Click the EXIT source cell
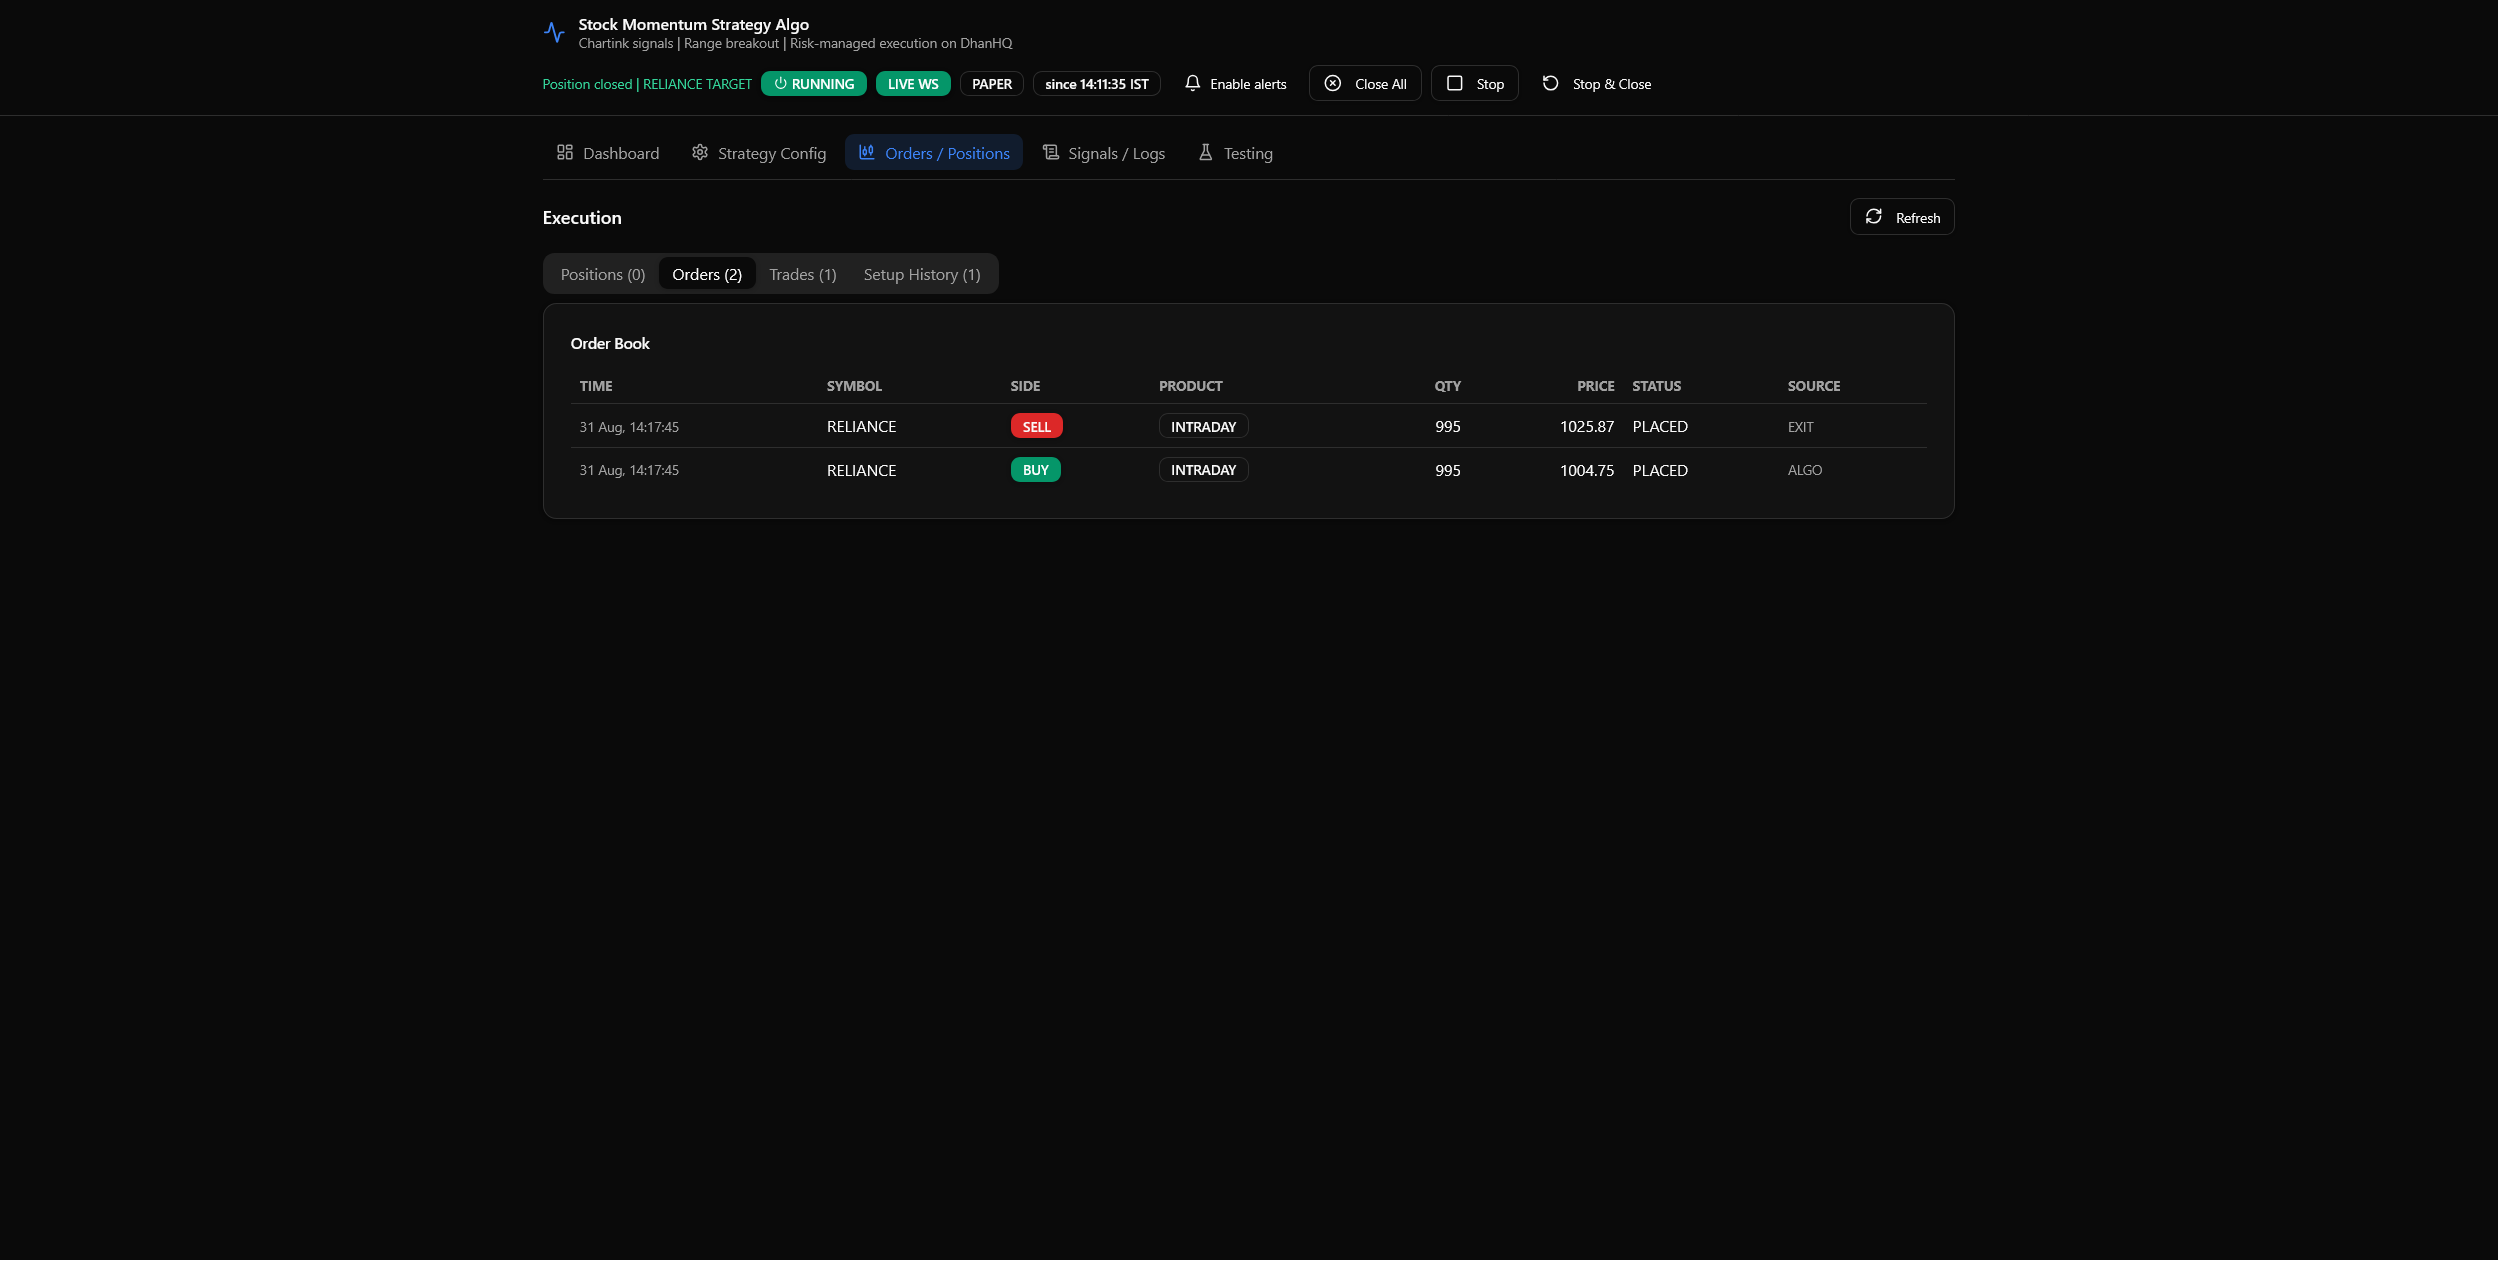The height and width of the screenshot is (1261, 2498). click(1801, 427)
